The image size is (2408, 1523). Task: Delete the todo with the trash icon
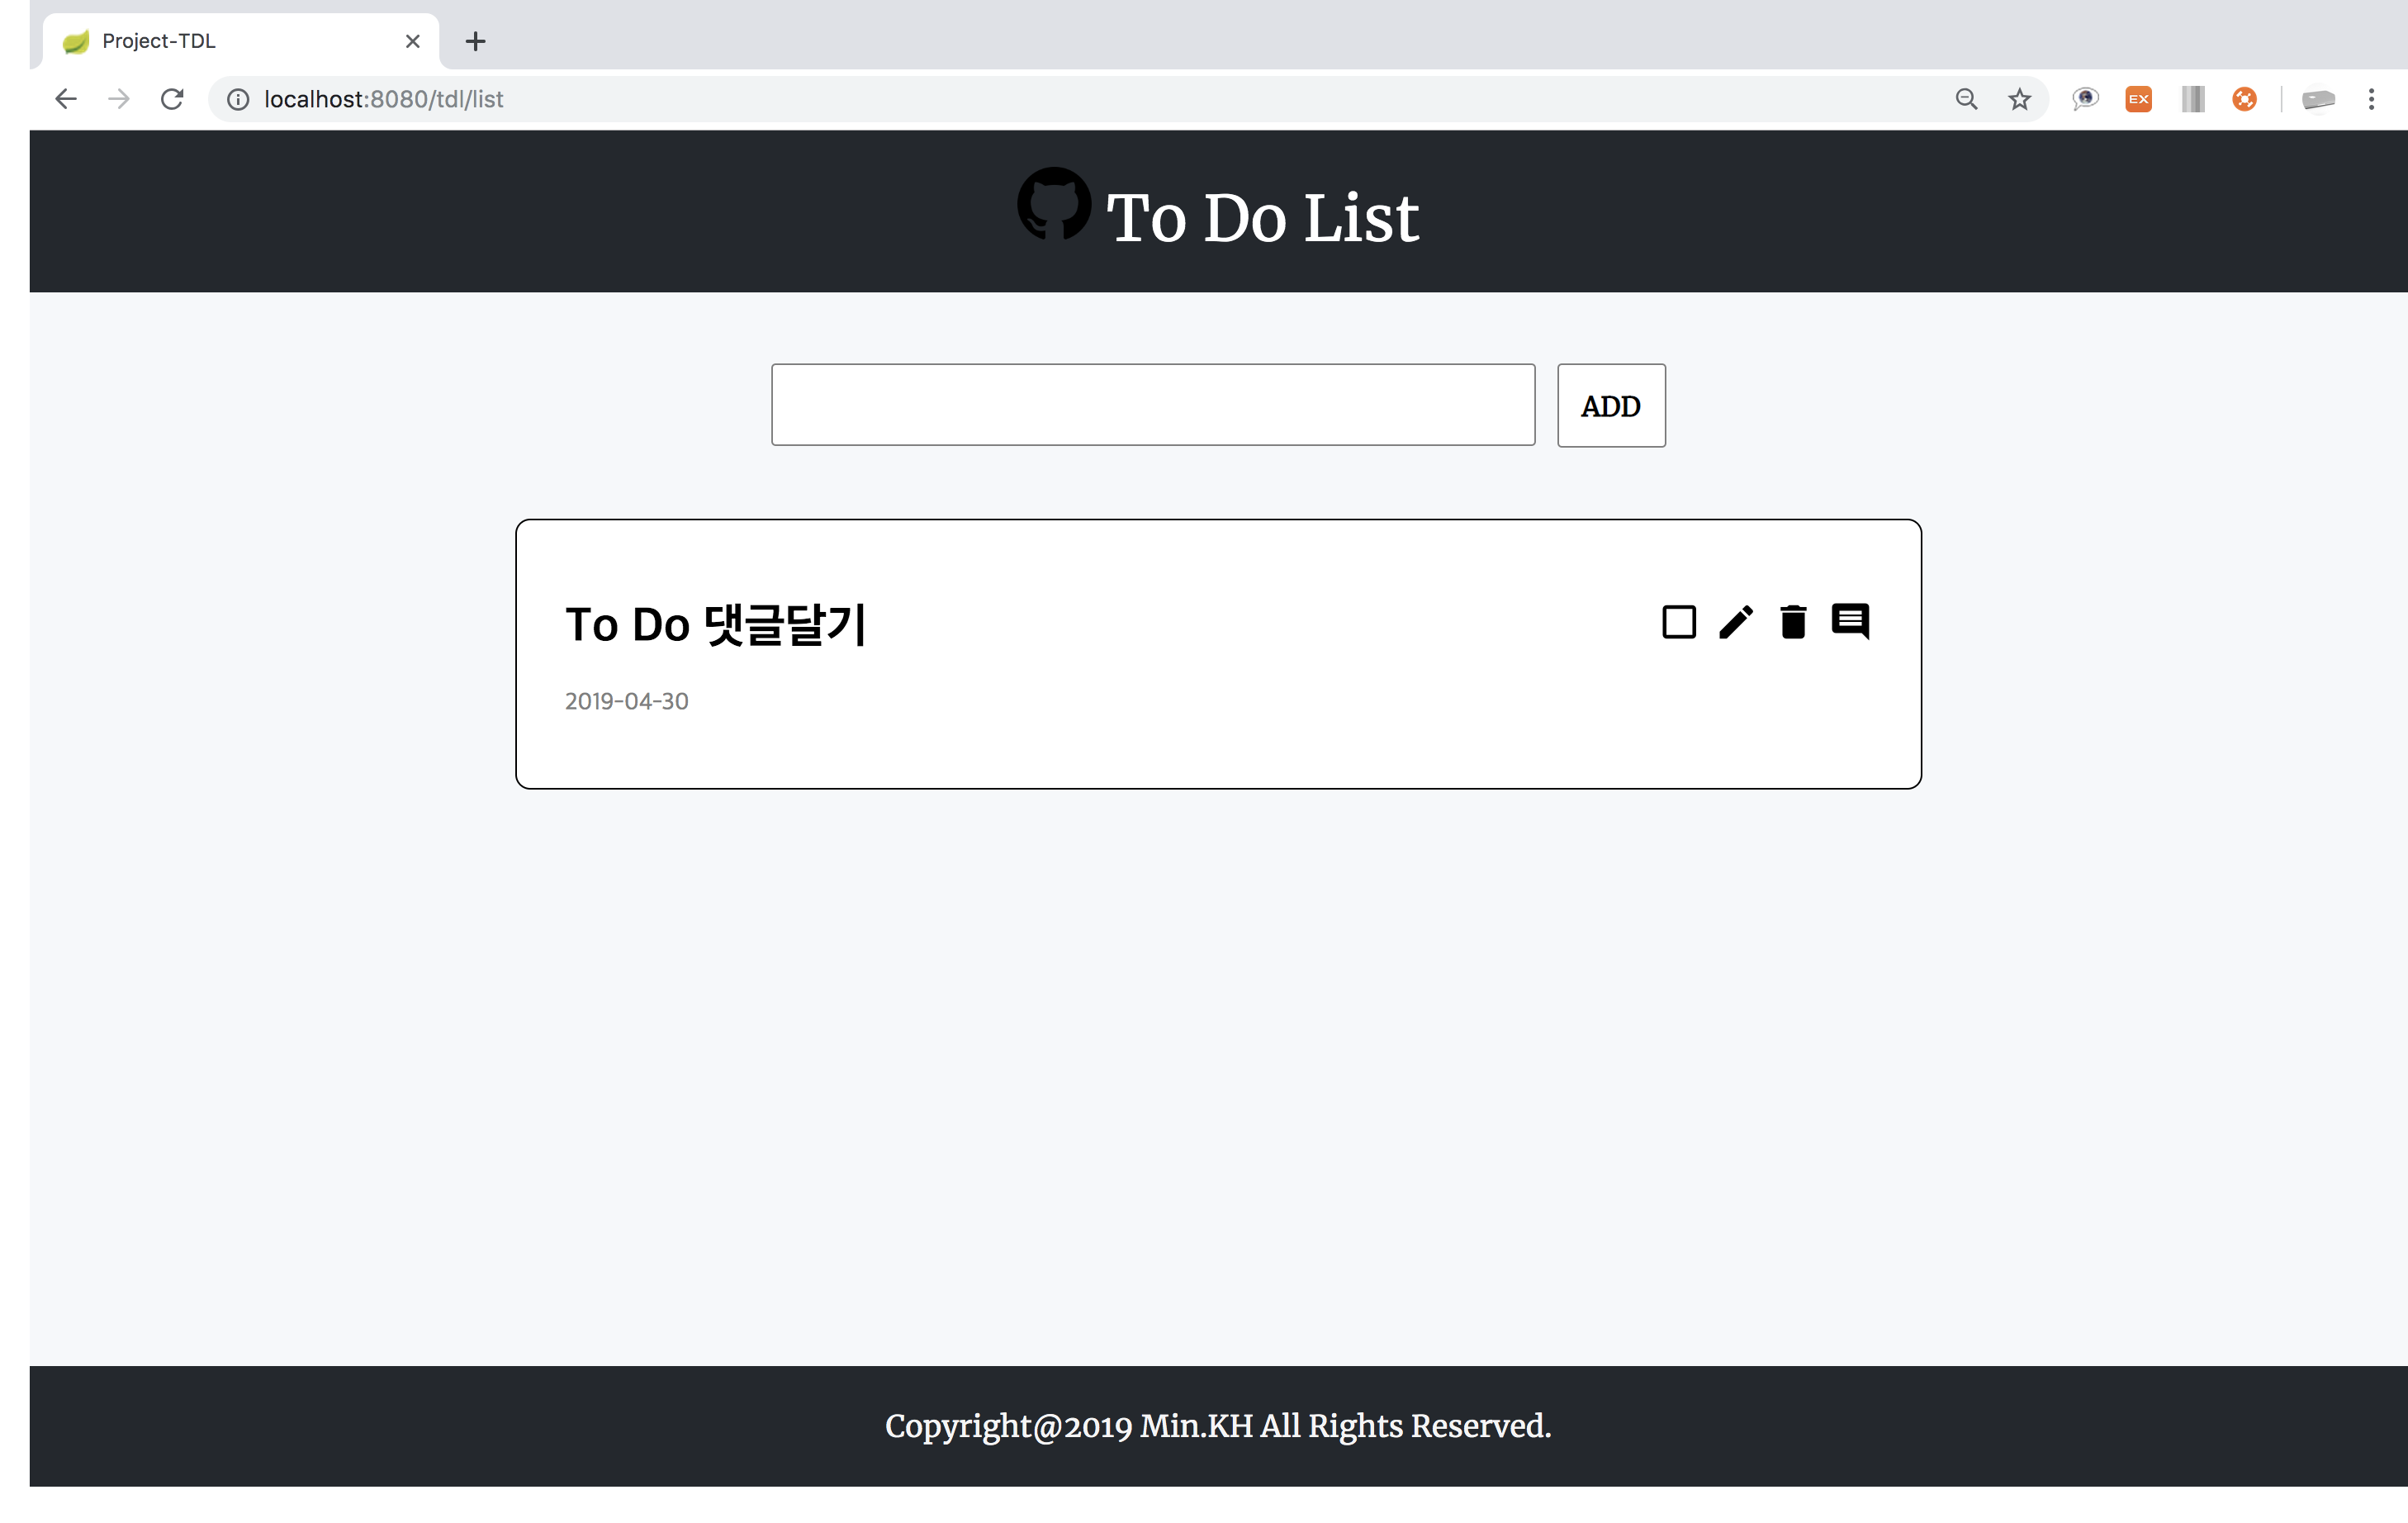1793,622
